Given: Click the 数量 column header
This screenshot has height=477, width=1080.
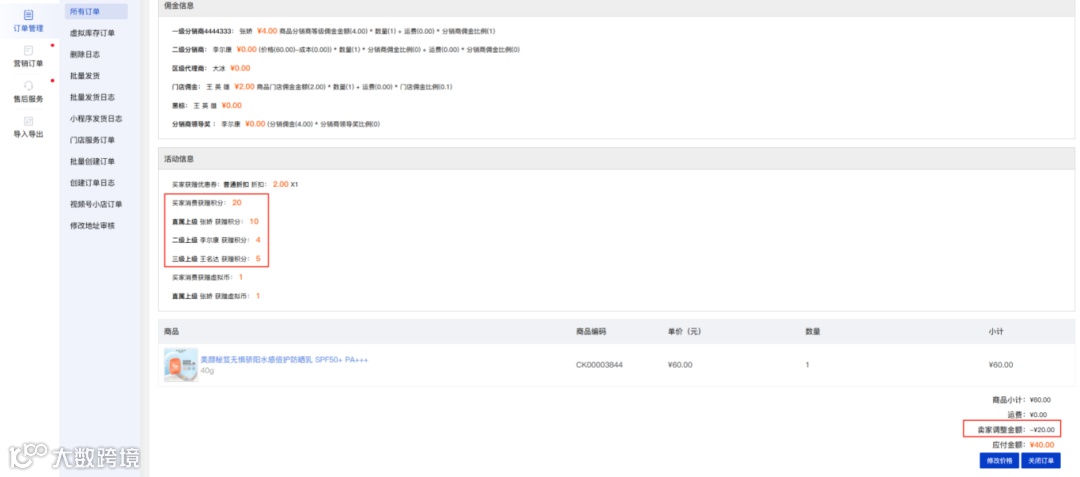Looking at the screenshot, I should point(813,332).
